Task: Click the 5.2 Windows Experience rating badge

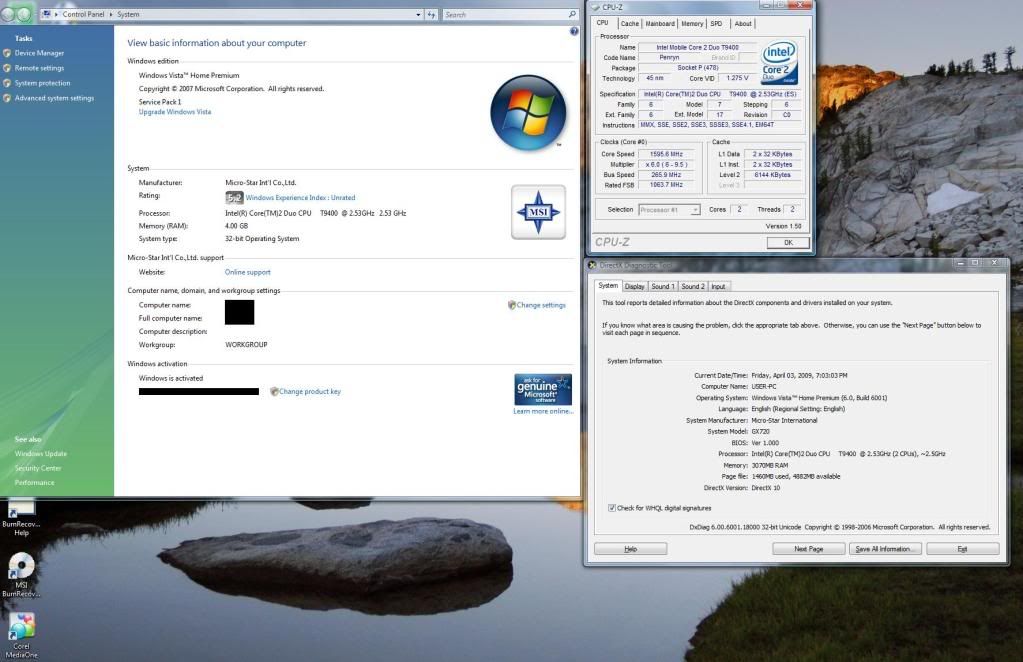Action: pyautogui.click(x=234, y=198)
